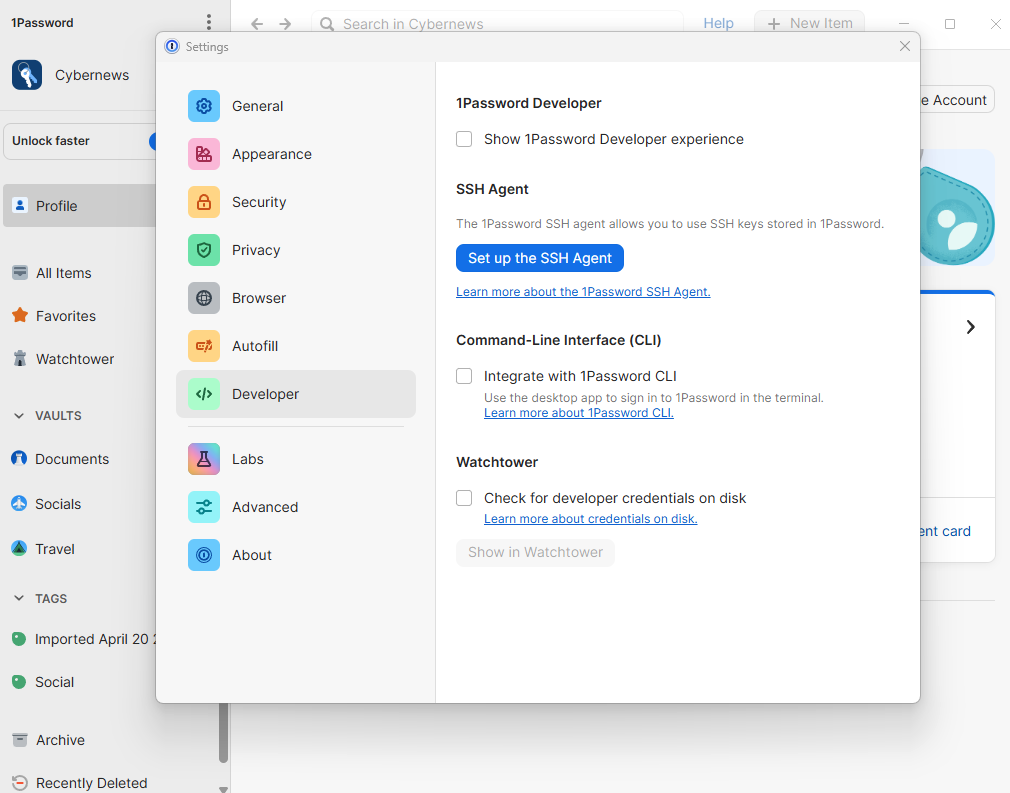Click the right chevron on the card

click(971, 327)
